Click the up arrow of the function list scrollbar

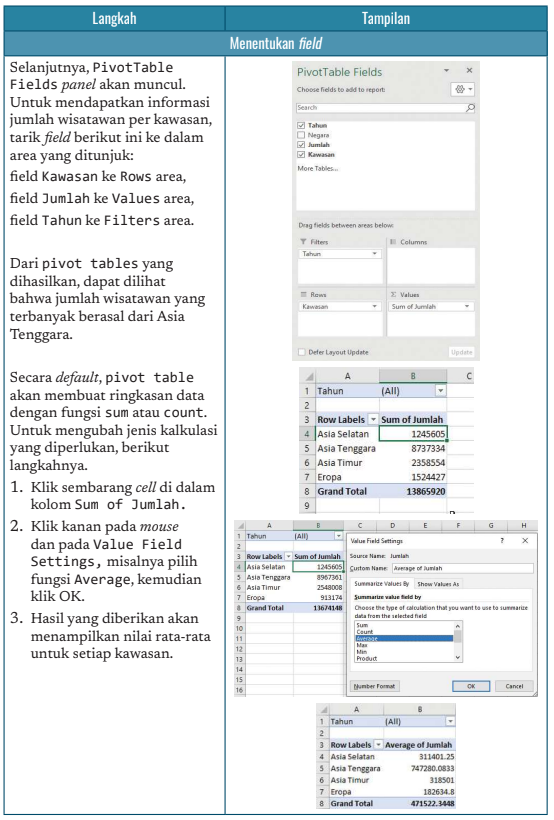coord(458,625)
